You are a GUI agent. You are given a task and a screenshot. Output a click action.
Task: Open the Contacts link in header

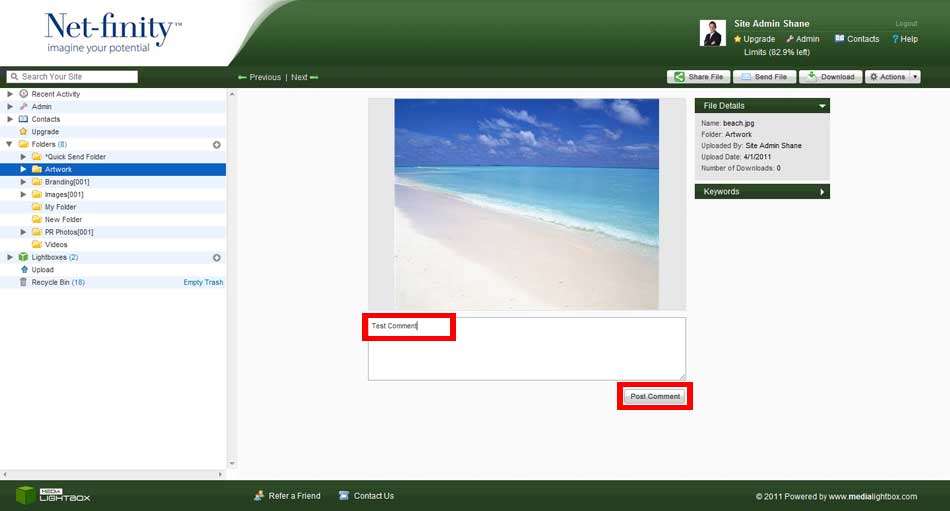pos(856,39)
